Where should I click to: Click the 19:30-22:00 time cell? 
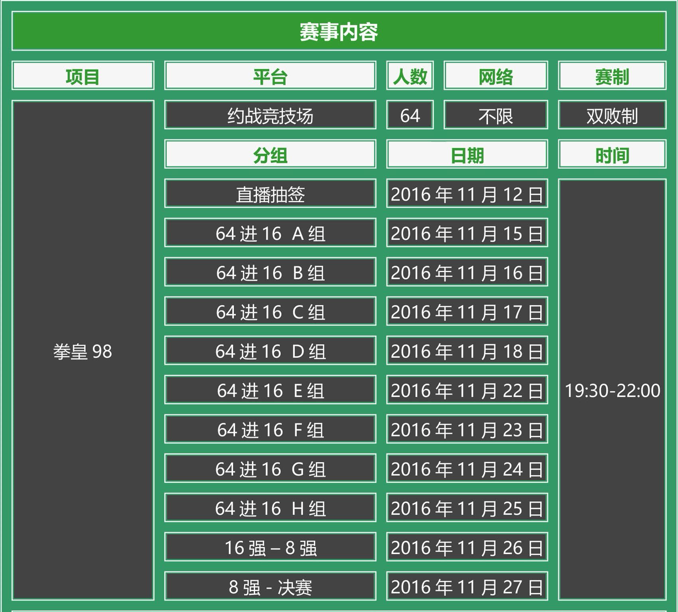pyautogui.click(x=612, y=390)
